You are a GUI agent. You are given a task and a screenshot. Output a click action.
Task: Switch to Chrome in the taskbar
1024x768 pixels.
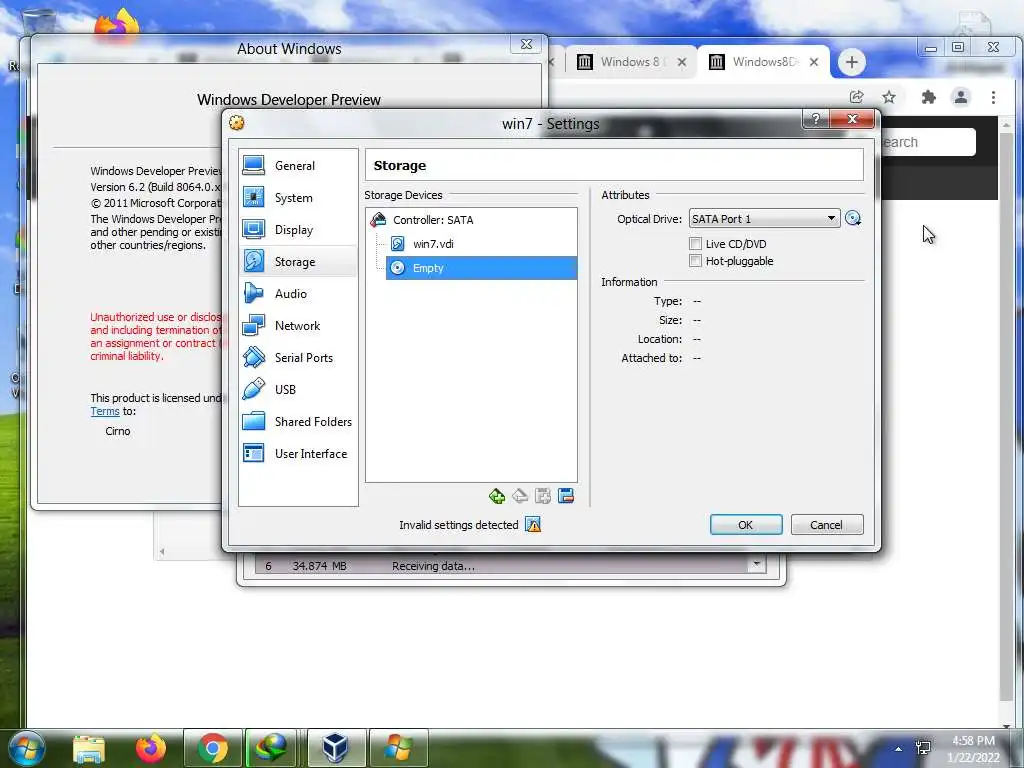[x=212, y=748]
